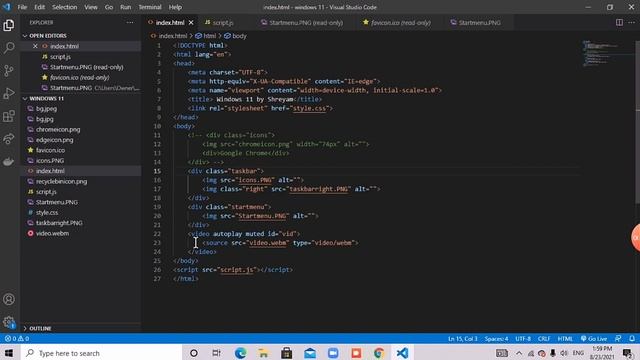
Task: Open the notifications bell in status bar
Action: click(x=631, y=339)
